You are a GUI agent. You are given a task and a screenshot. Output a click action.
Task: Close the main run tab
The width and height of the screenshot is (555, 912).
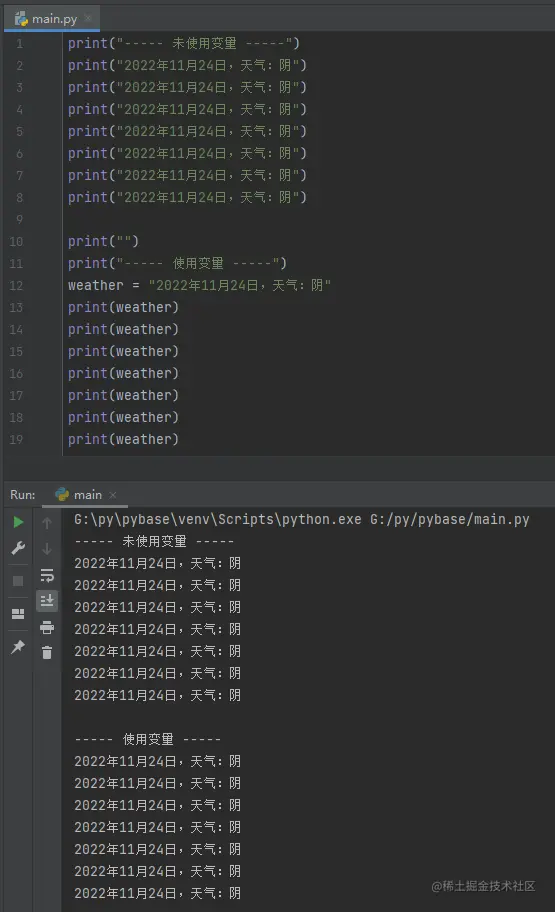tap(113, 495)
